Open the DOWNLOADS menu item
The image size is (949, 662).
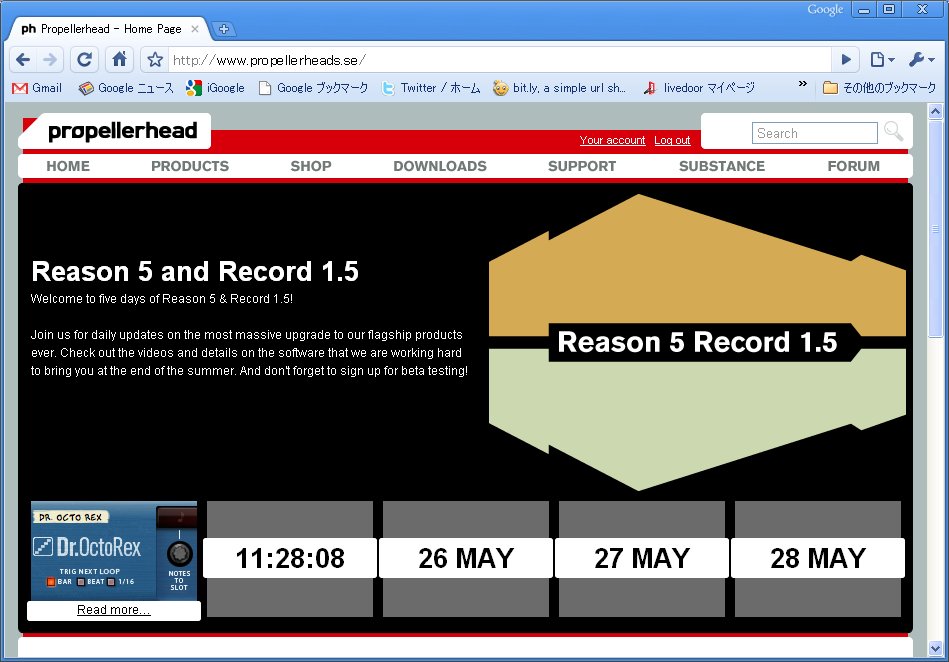tap(440, 166)
